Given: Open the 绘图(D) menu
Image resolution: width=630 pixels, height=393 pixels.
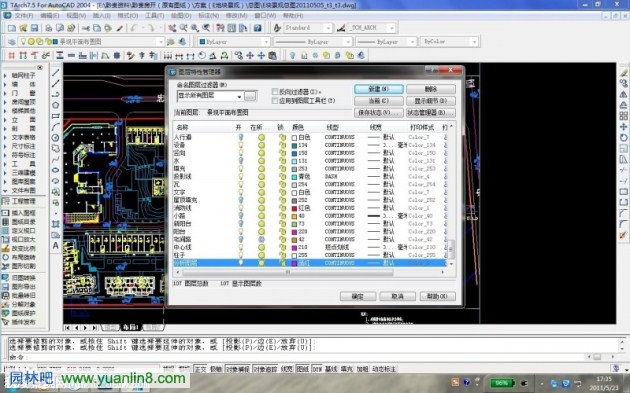Looking at the screenshot, I should coord(181,16).
